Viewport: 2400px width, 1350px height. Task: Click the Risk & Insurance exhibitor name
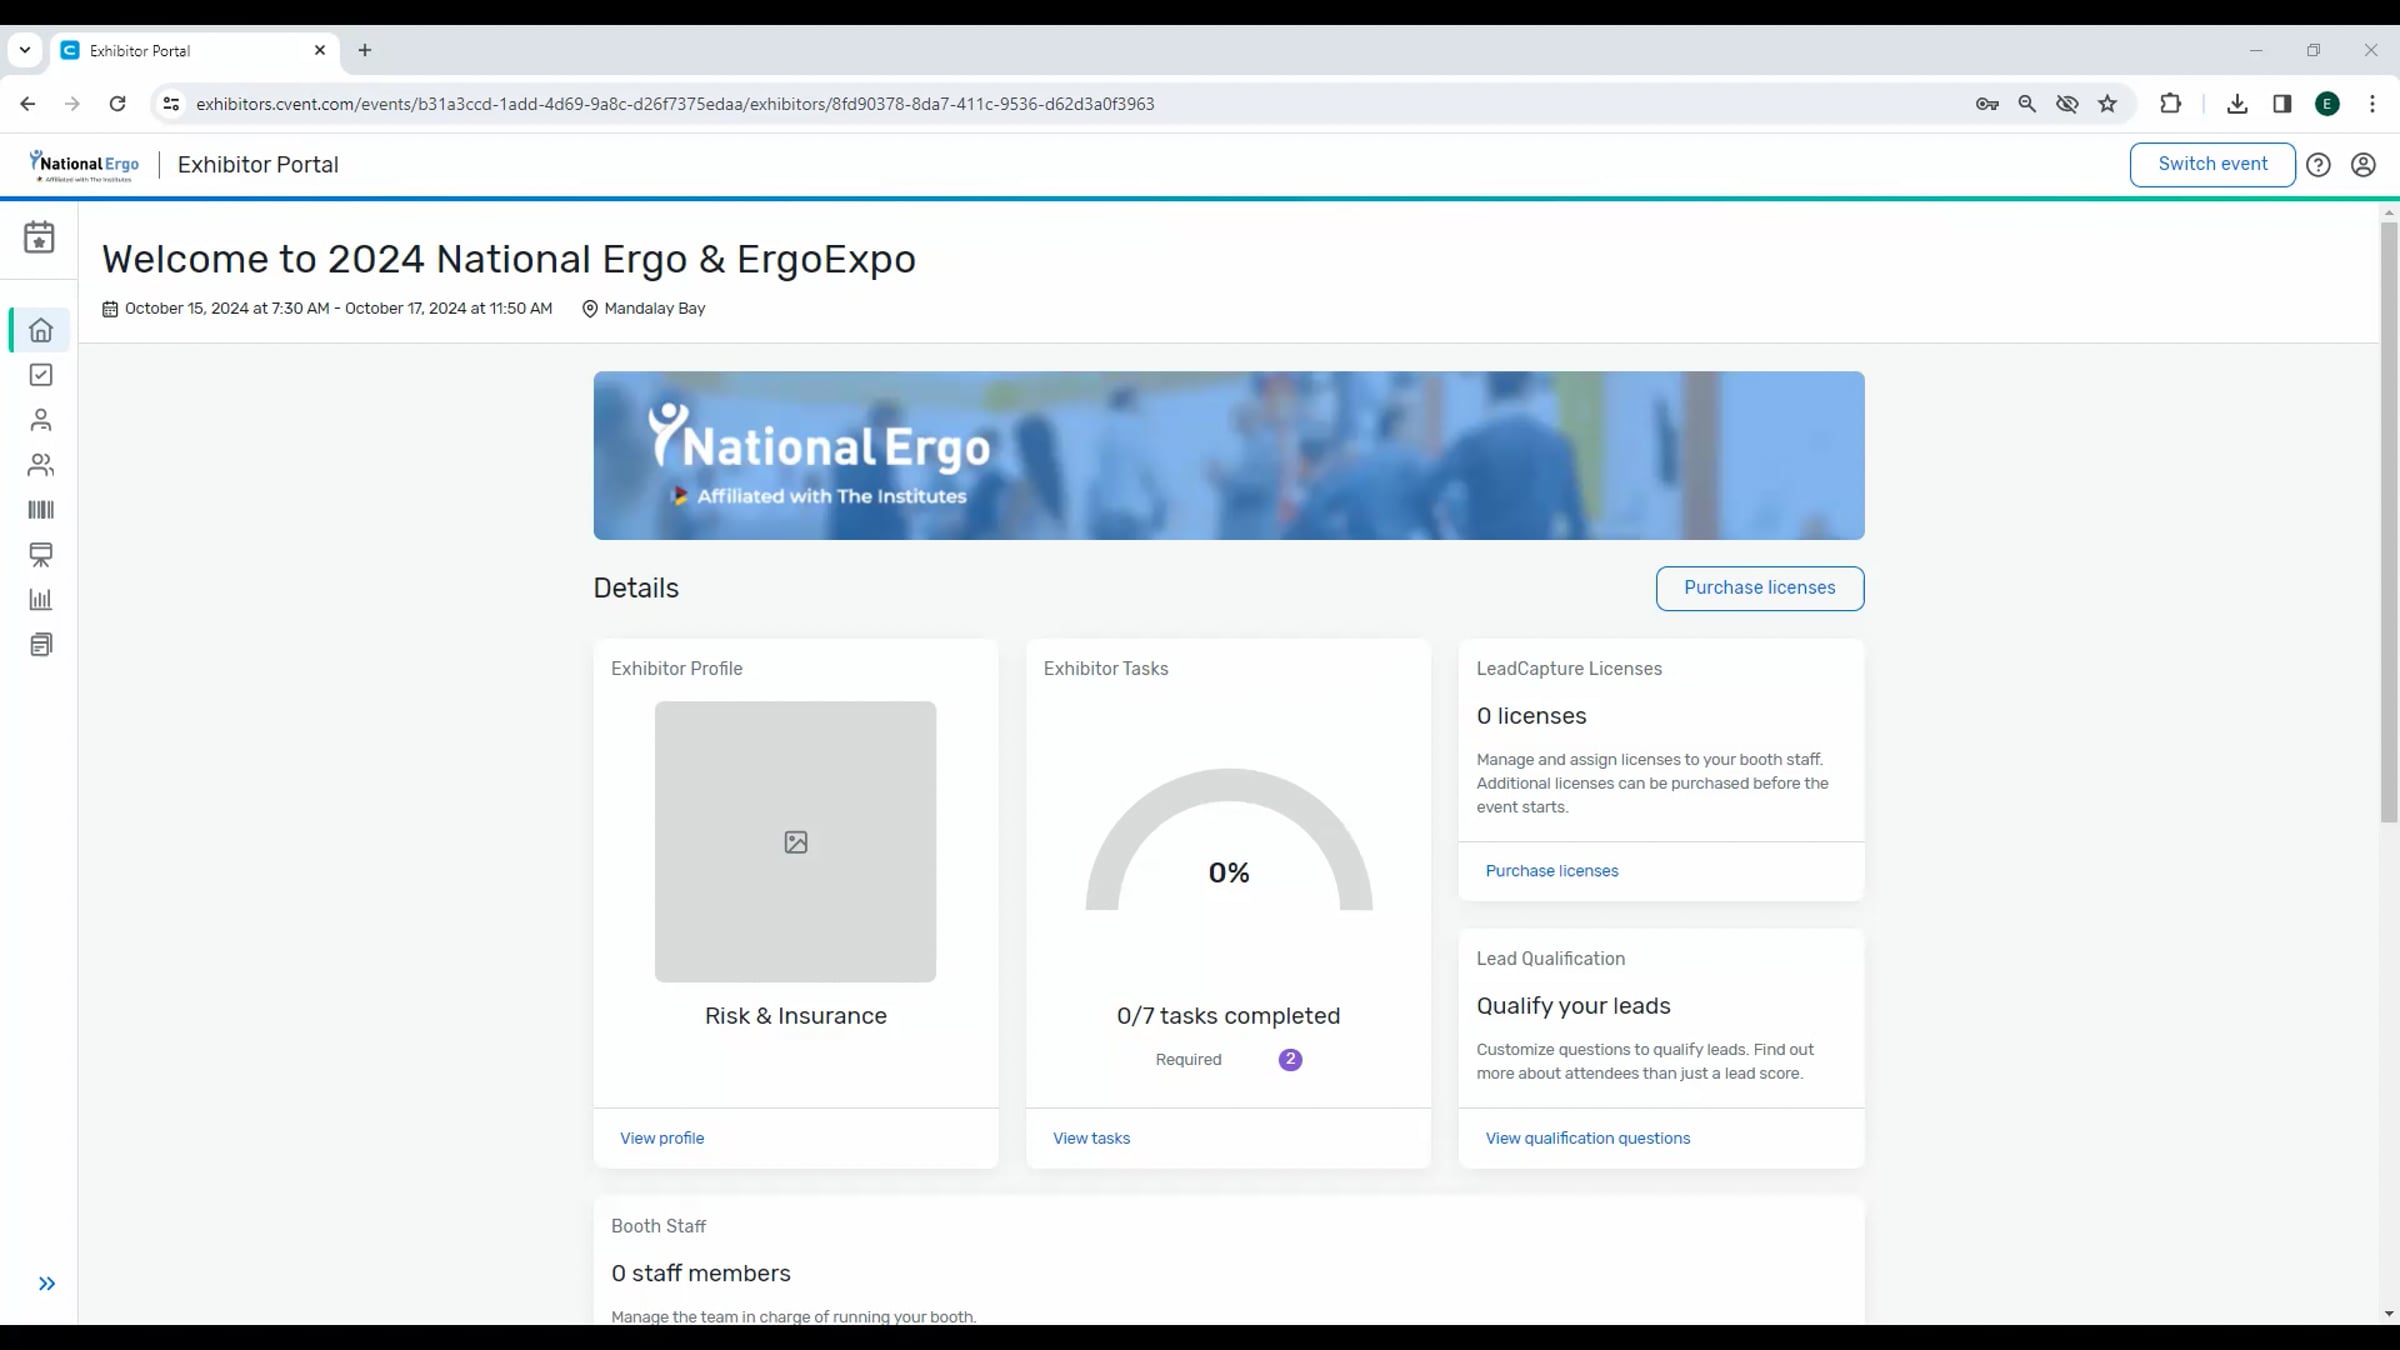click(x=795, y=1016)
